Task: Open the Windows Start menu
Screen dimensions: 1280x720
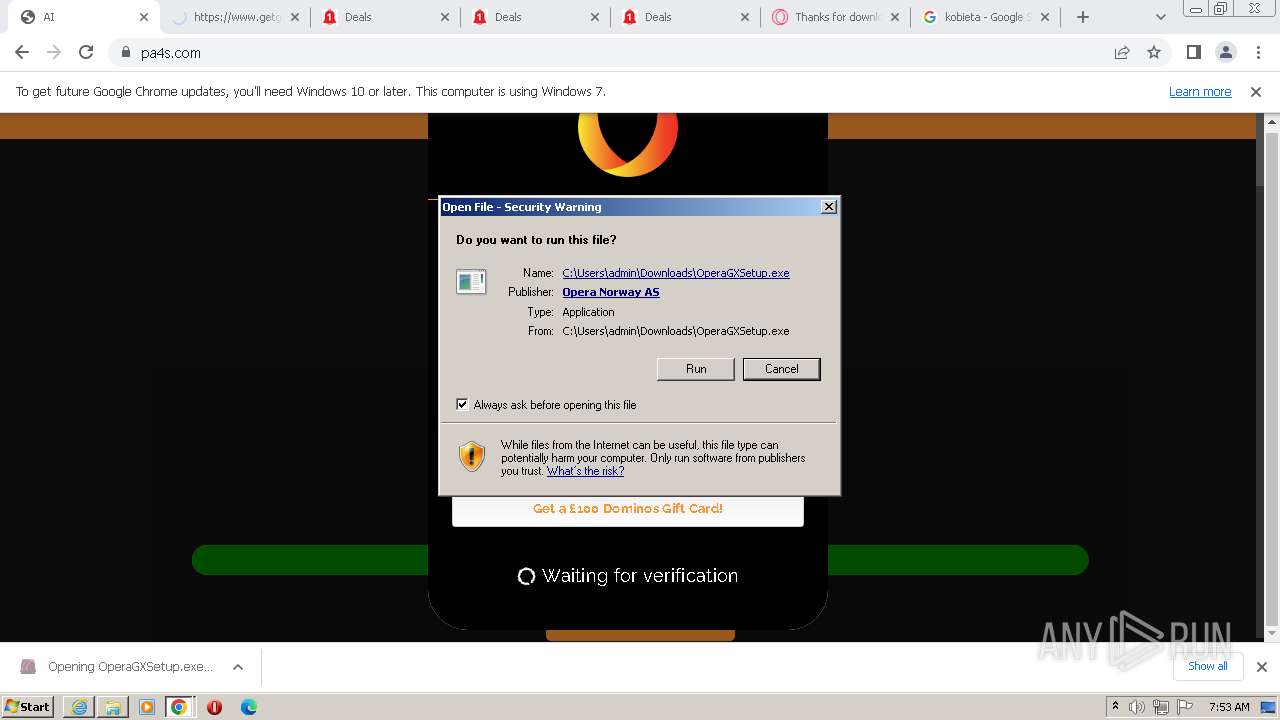Action: tap(28, 707)
